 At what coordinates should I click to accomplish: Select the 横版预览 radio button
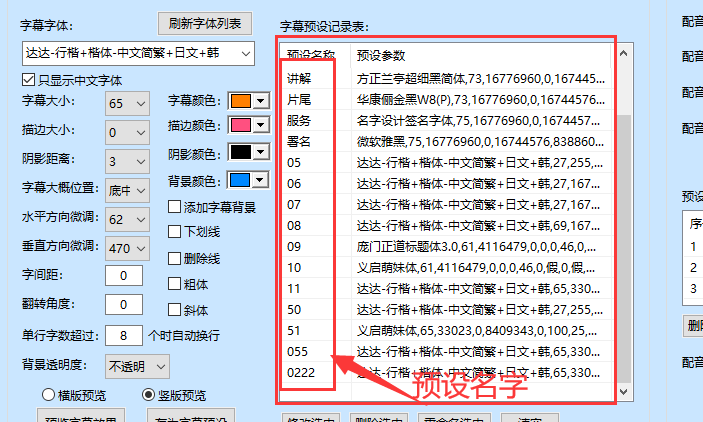(x=48, y=395)
